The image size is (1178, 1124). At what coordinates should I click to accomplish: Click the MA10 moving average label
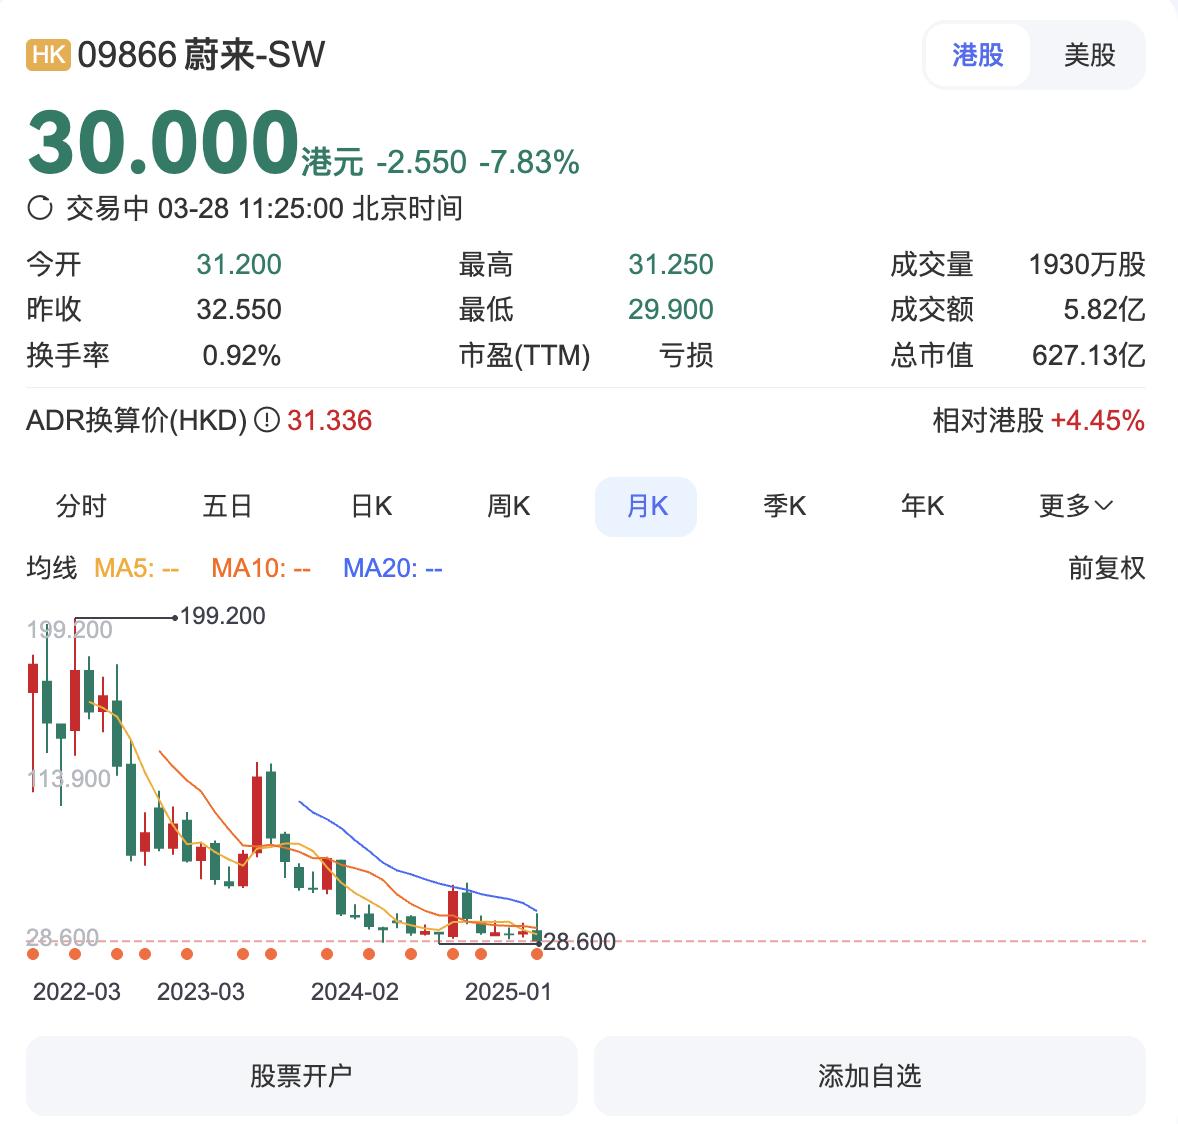click(261, 568)
